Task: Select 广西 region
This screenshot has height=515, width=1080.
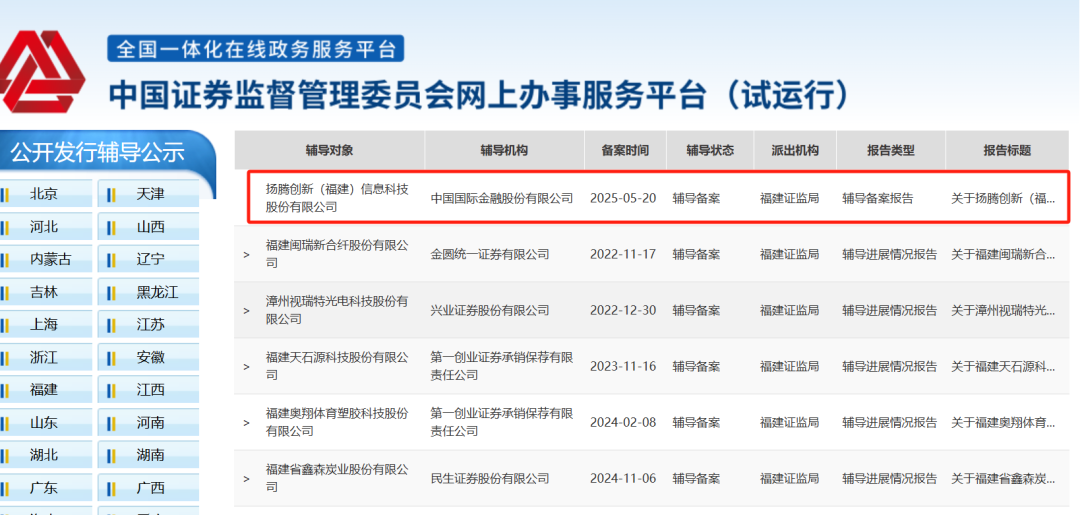Action: tap(148, 488)
